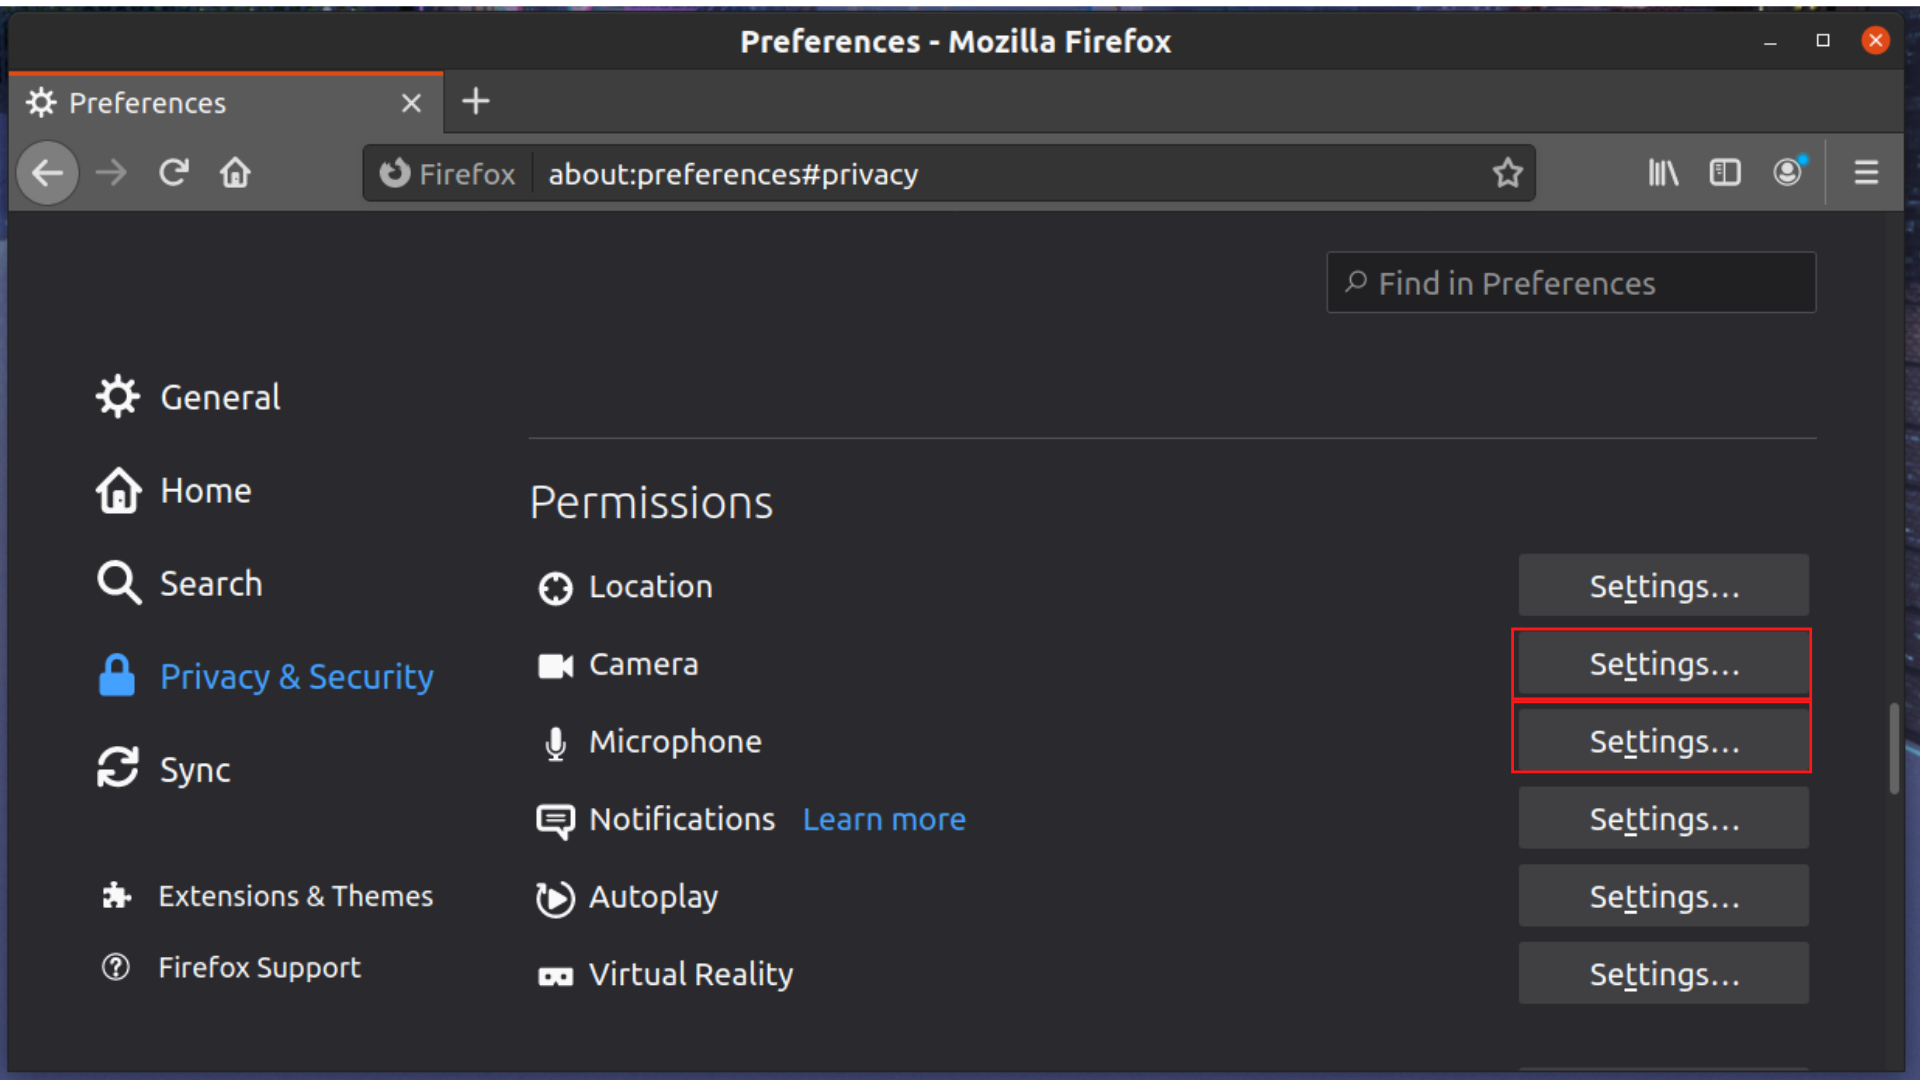Viewport: 1920px width, 1080px height.
Task: Click the Virtual Reality label text
Action: coord(691,974)
